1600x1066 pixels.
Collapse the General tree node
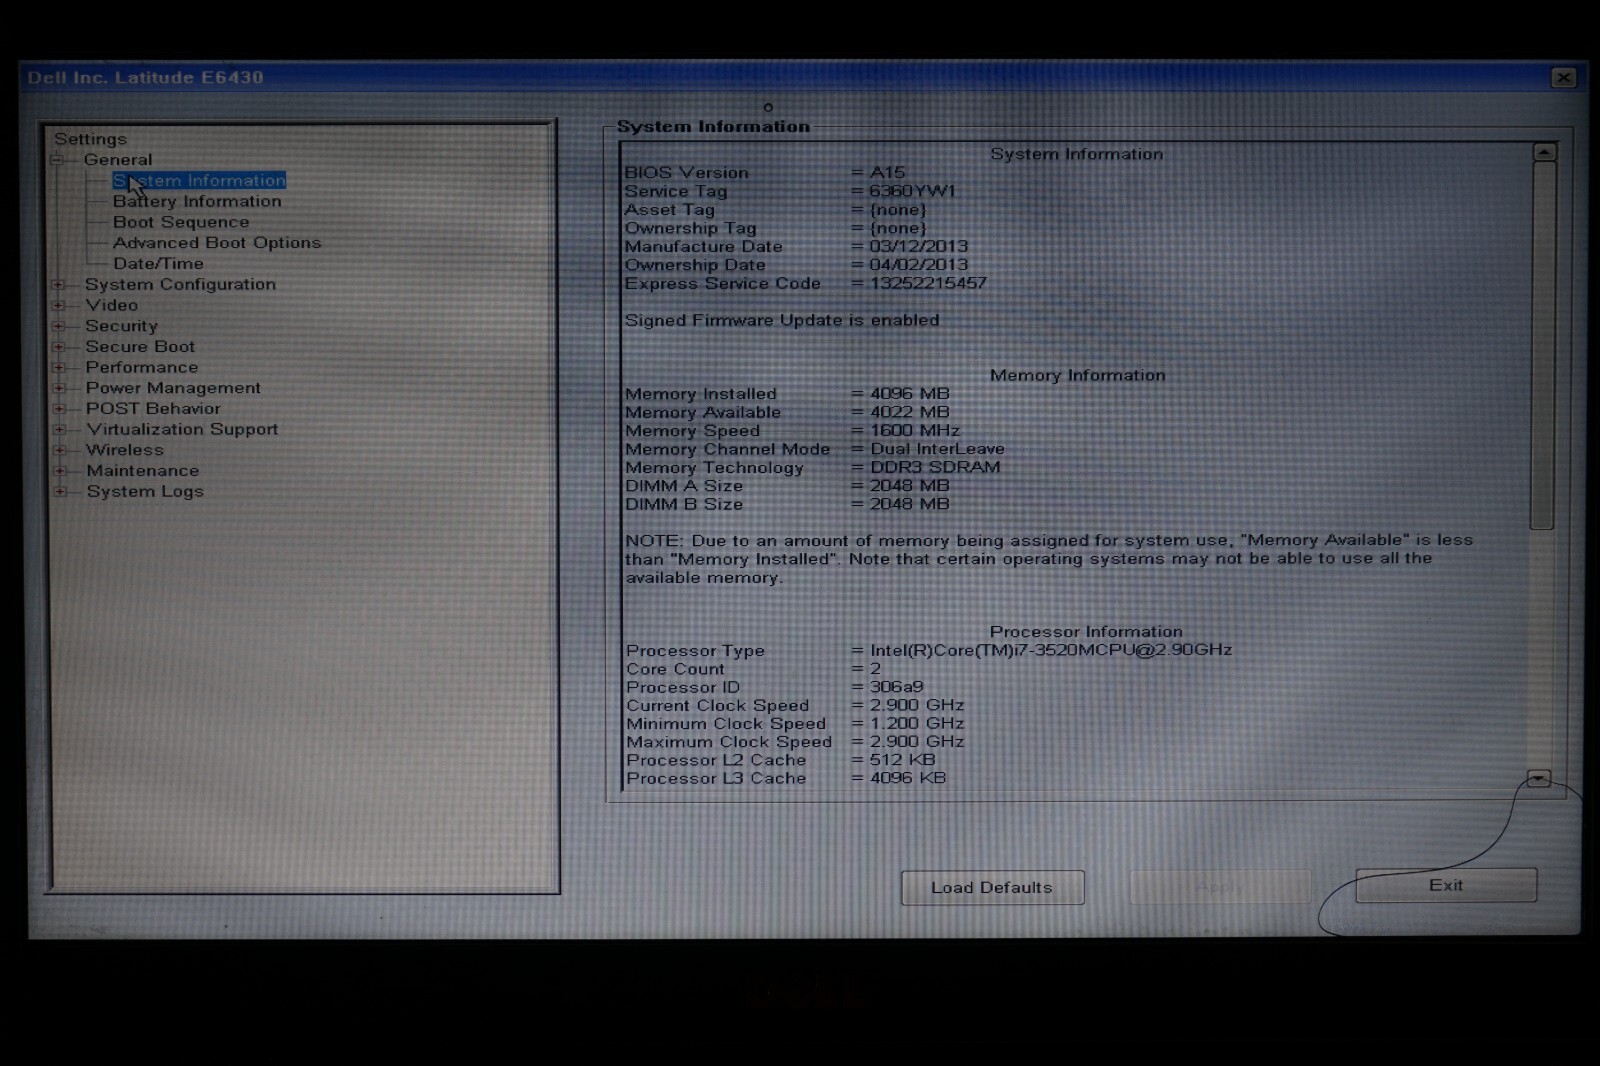57,160
